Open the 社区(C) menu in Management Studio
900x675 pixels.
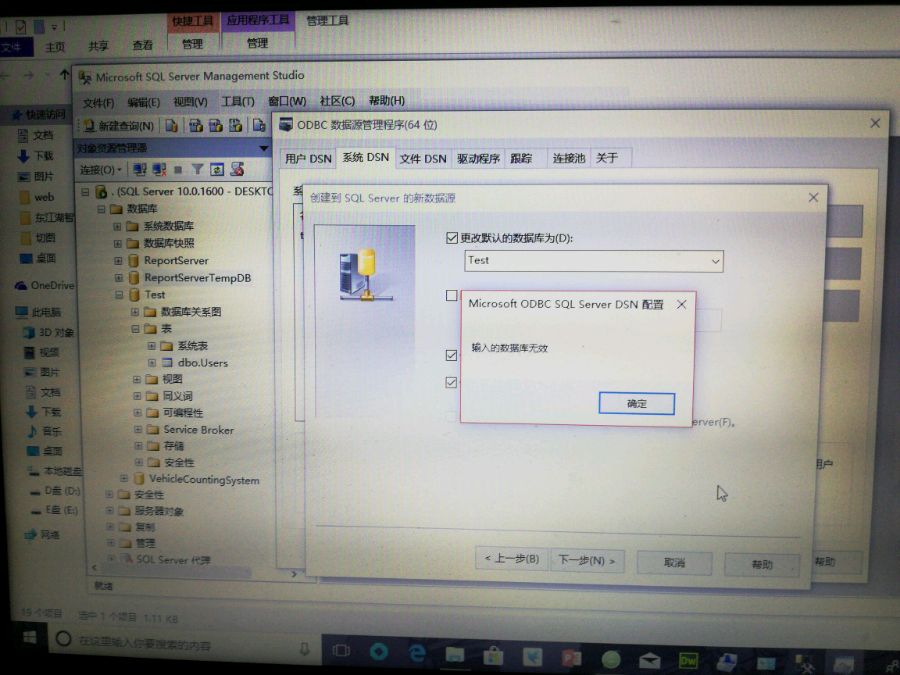tap(337, 100)
